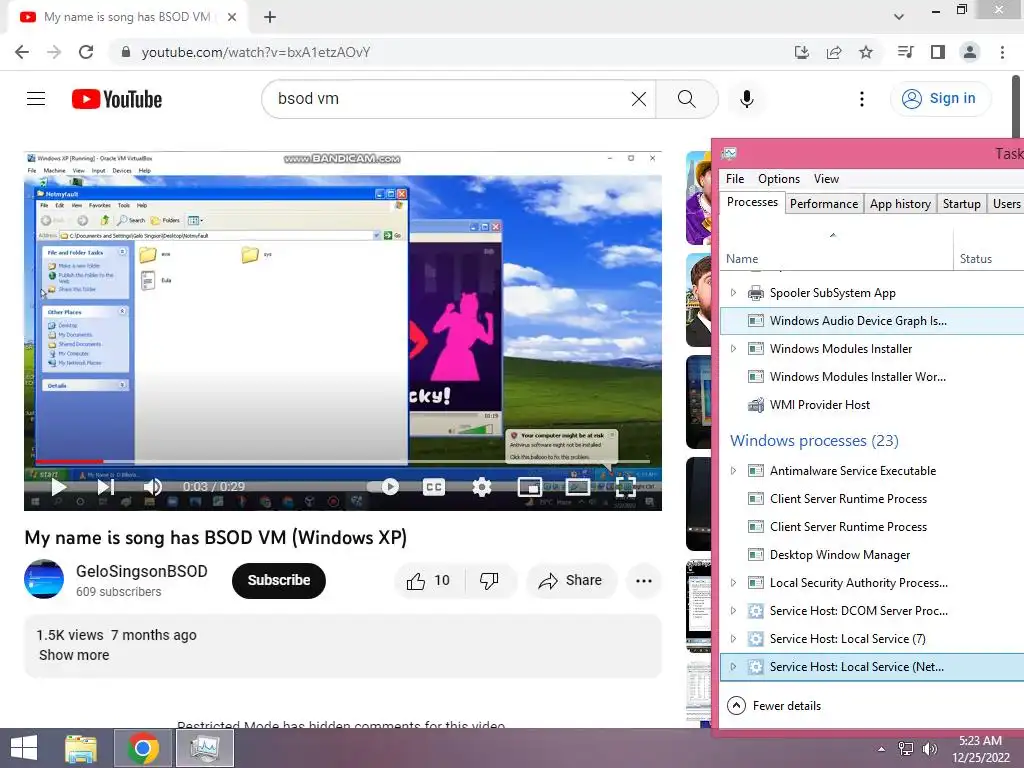Expand the Windows Modules Installer row
The width and height of the screenshot is (1024, 768).
point(733,349)
